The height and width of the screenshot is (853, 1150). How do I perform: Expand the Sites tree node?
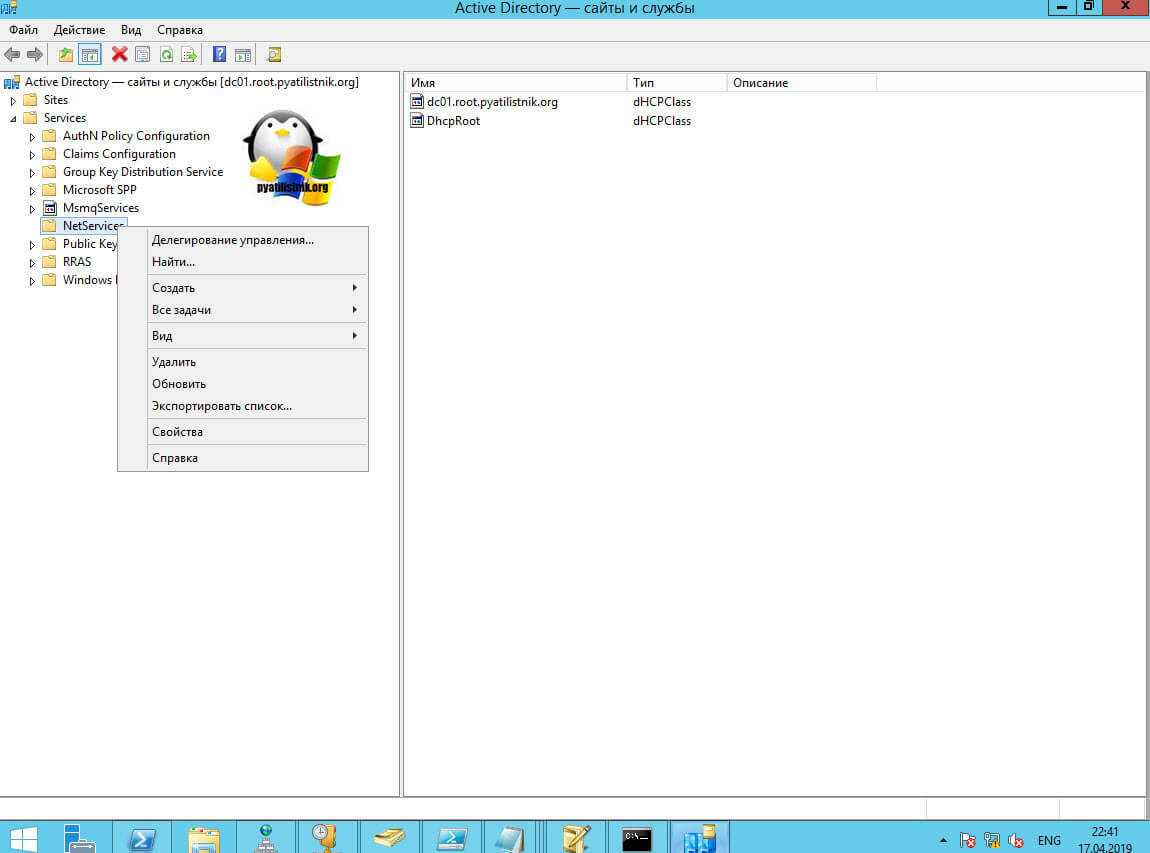click(x=13, y=101)
